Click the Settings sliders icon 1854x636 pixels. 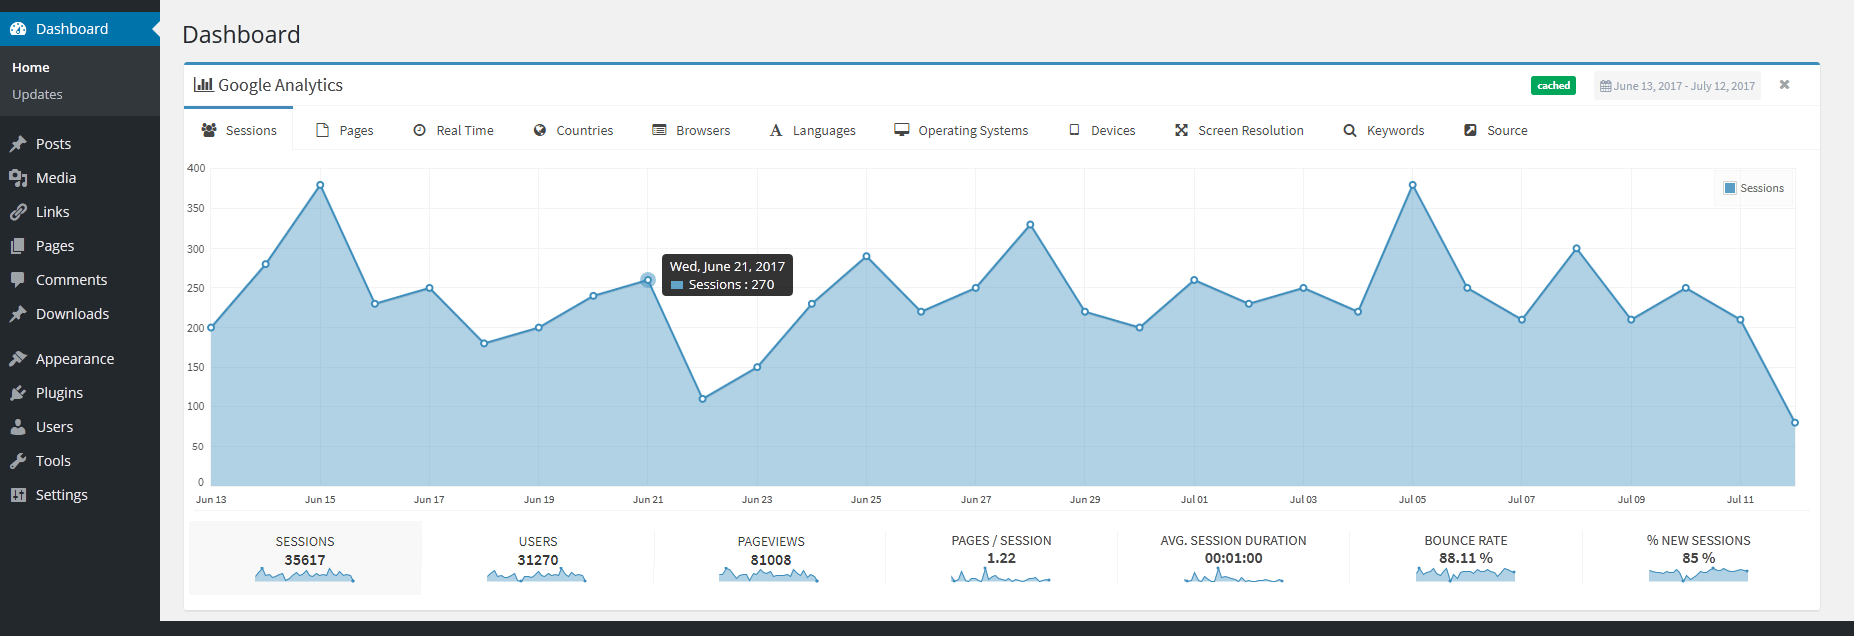[x=18, y=495]
